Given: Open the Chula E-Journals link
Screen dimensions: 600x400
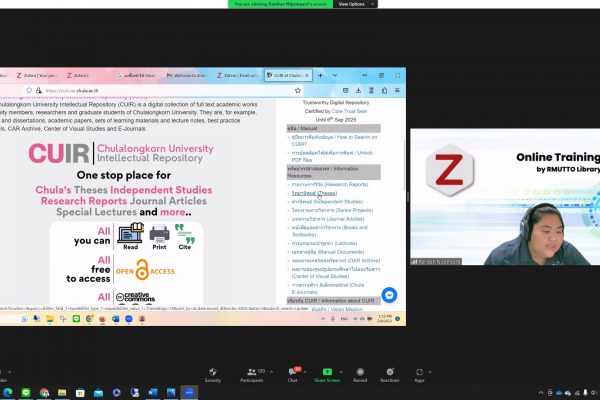Looking at the screenshot, I should tap(328, 288).
